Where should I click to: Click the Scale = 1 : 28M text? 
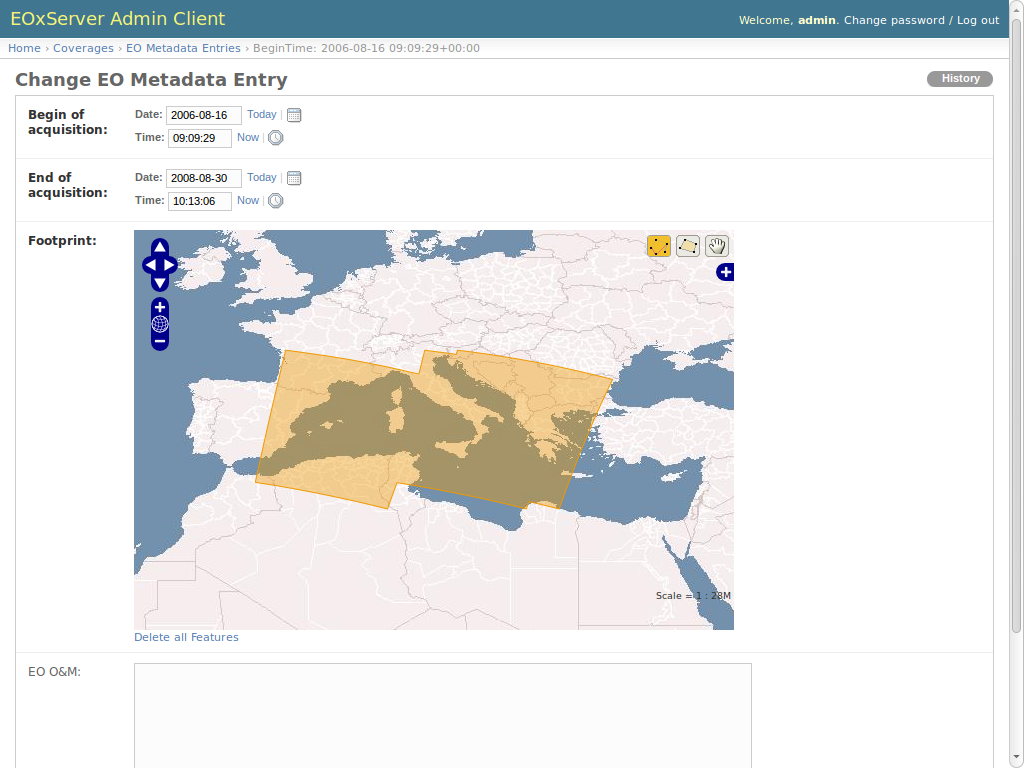pyautogui.click(x=693, y=596)
